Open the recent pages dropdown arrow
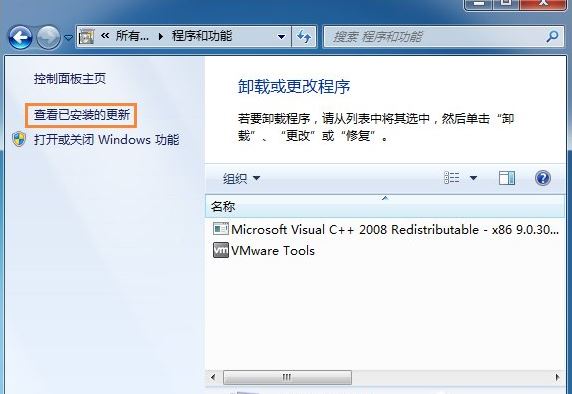 click(68, 37)
